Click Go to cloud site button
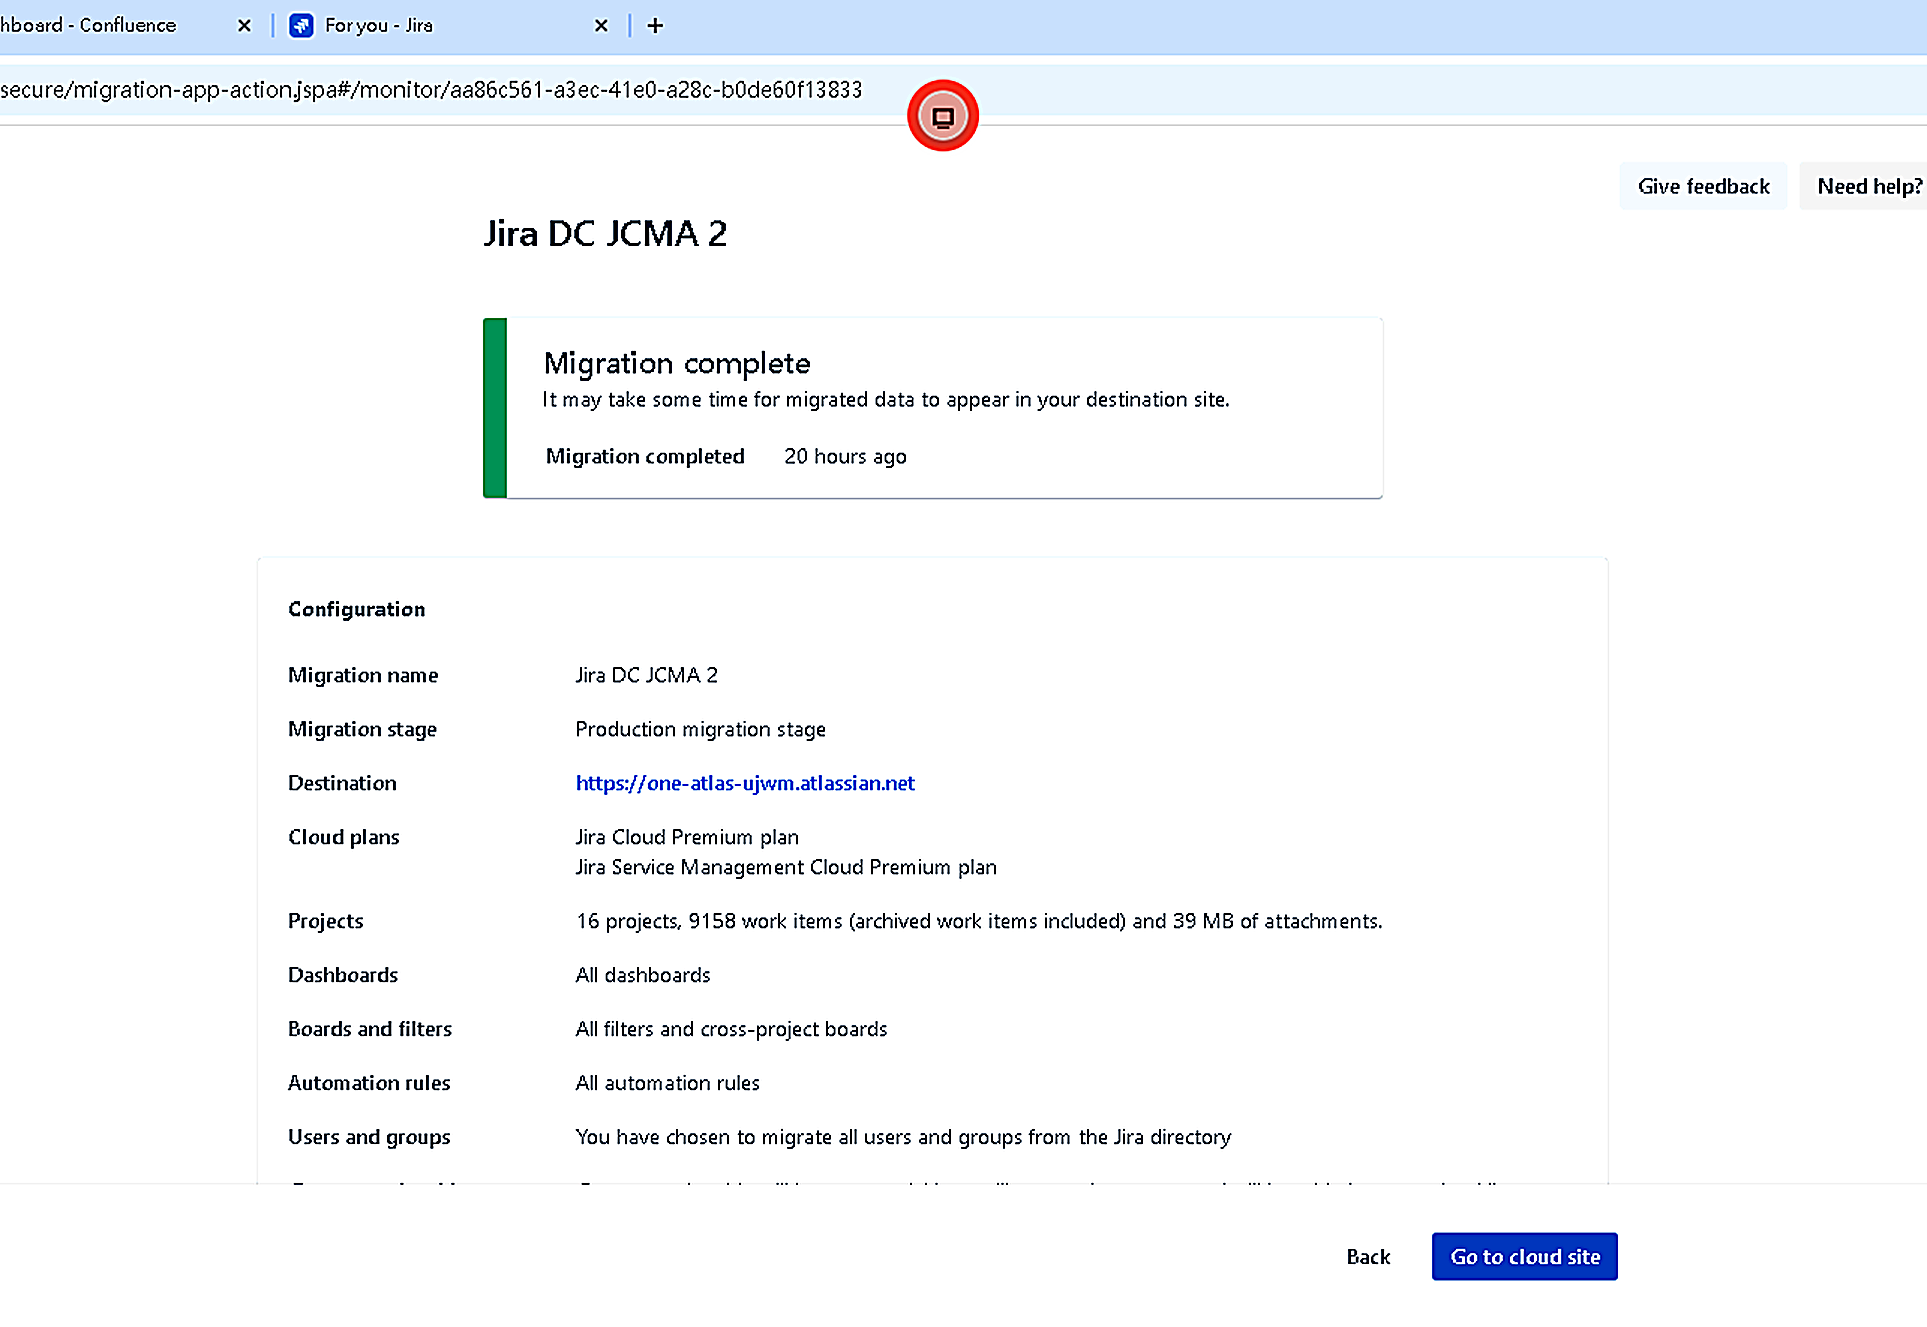This screenshot has width=1927, height=1327. pos(1524,1257)
